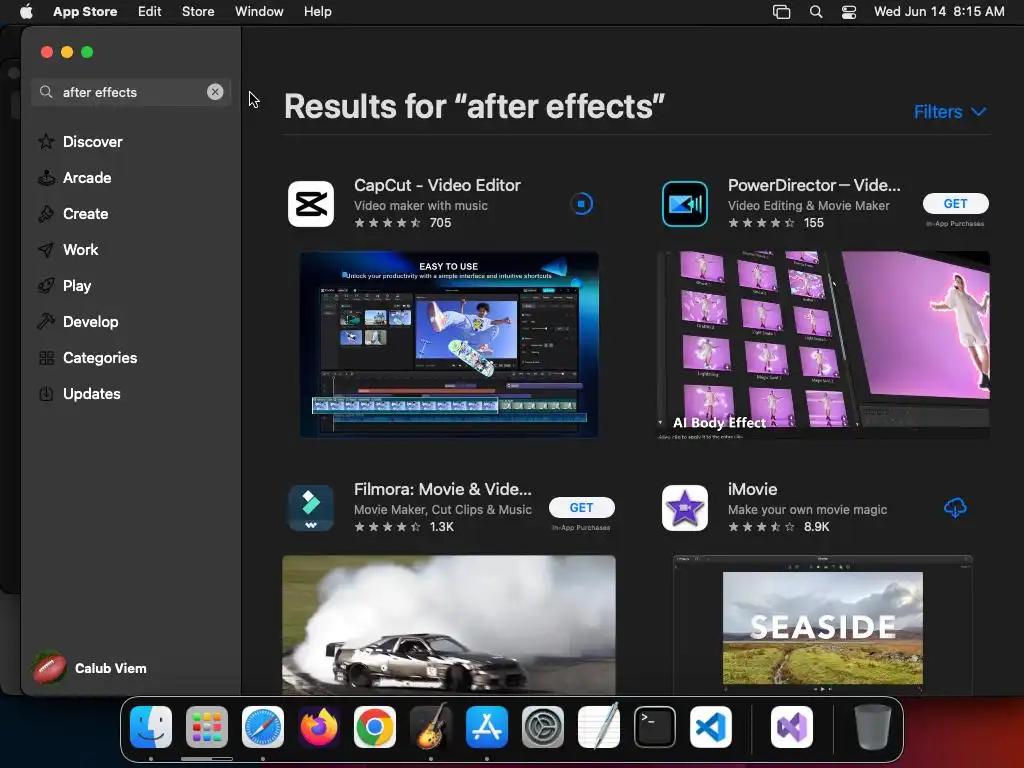Click the Filmora app icon
This screenshot has width=1024, height=768.
tap(311, 507)
